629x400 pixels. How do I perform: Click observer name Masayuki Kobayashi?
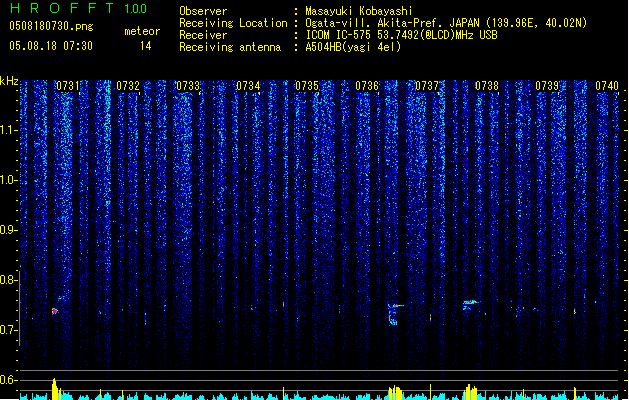click(x=359, y=11)
